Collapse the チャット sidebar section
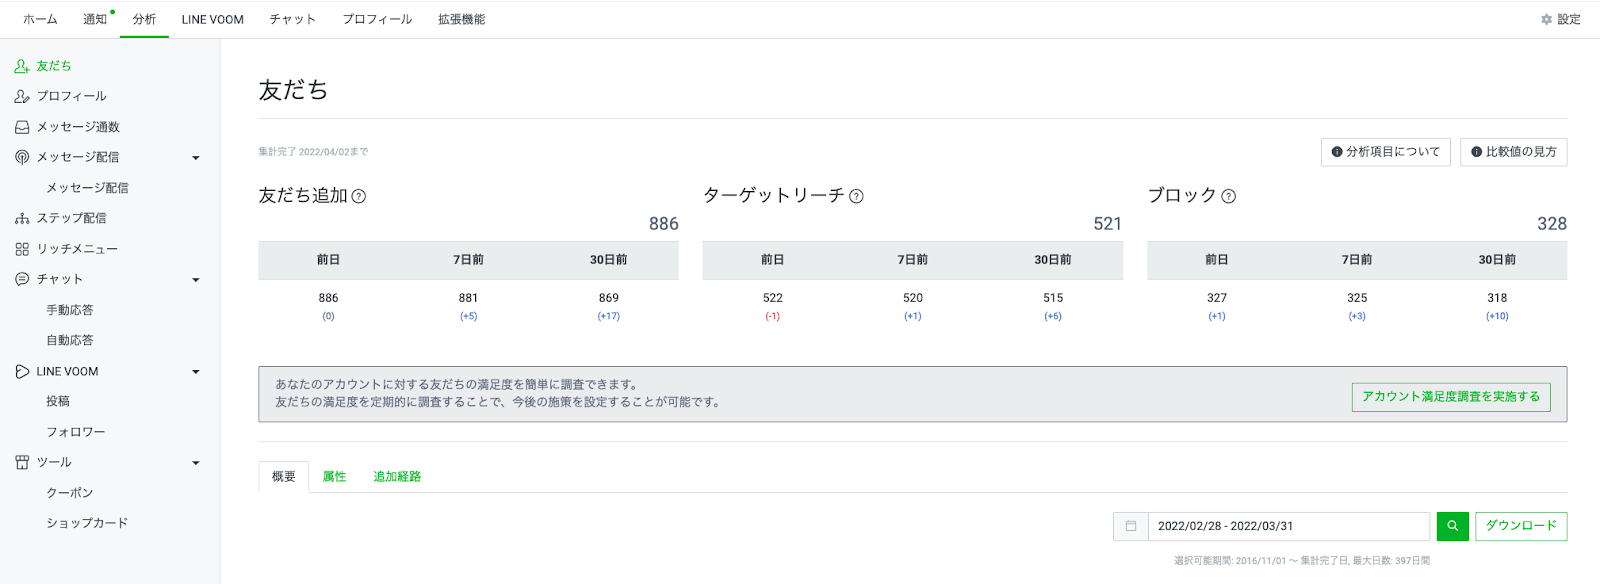The height and width of the screenshot is (584, 1600). pyautogui.click(x=196, y=280)
